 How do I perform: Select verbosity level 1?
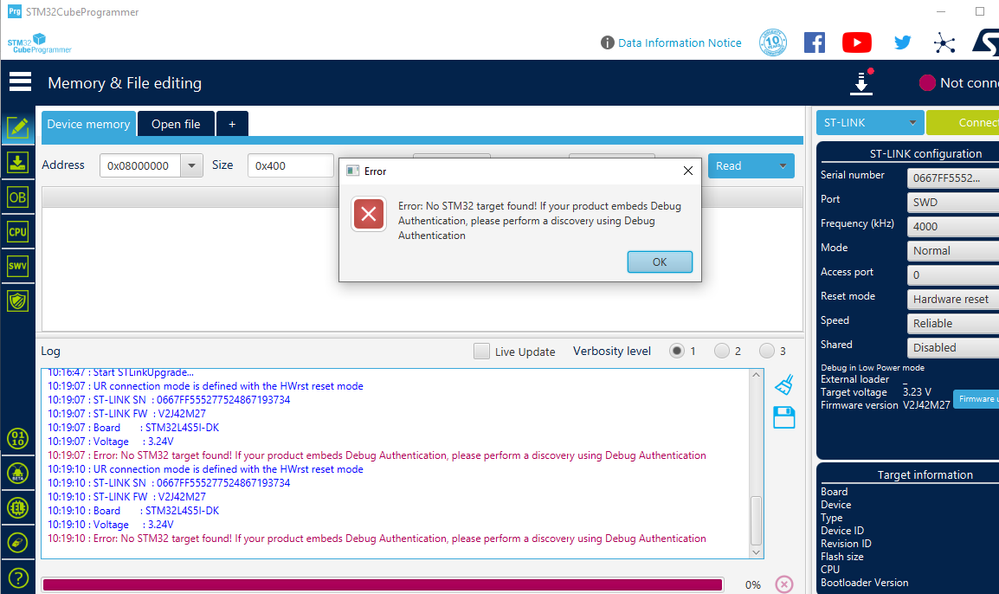pyautogui.click(x=677, y=351)
